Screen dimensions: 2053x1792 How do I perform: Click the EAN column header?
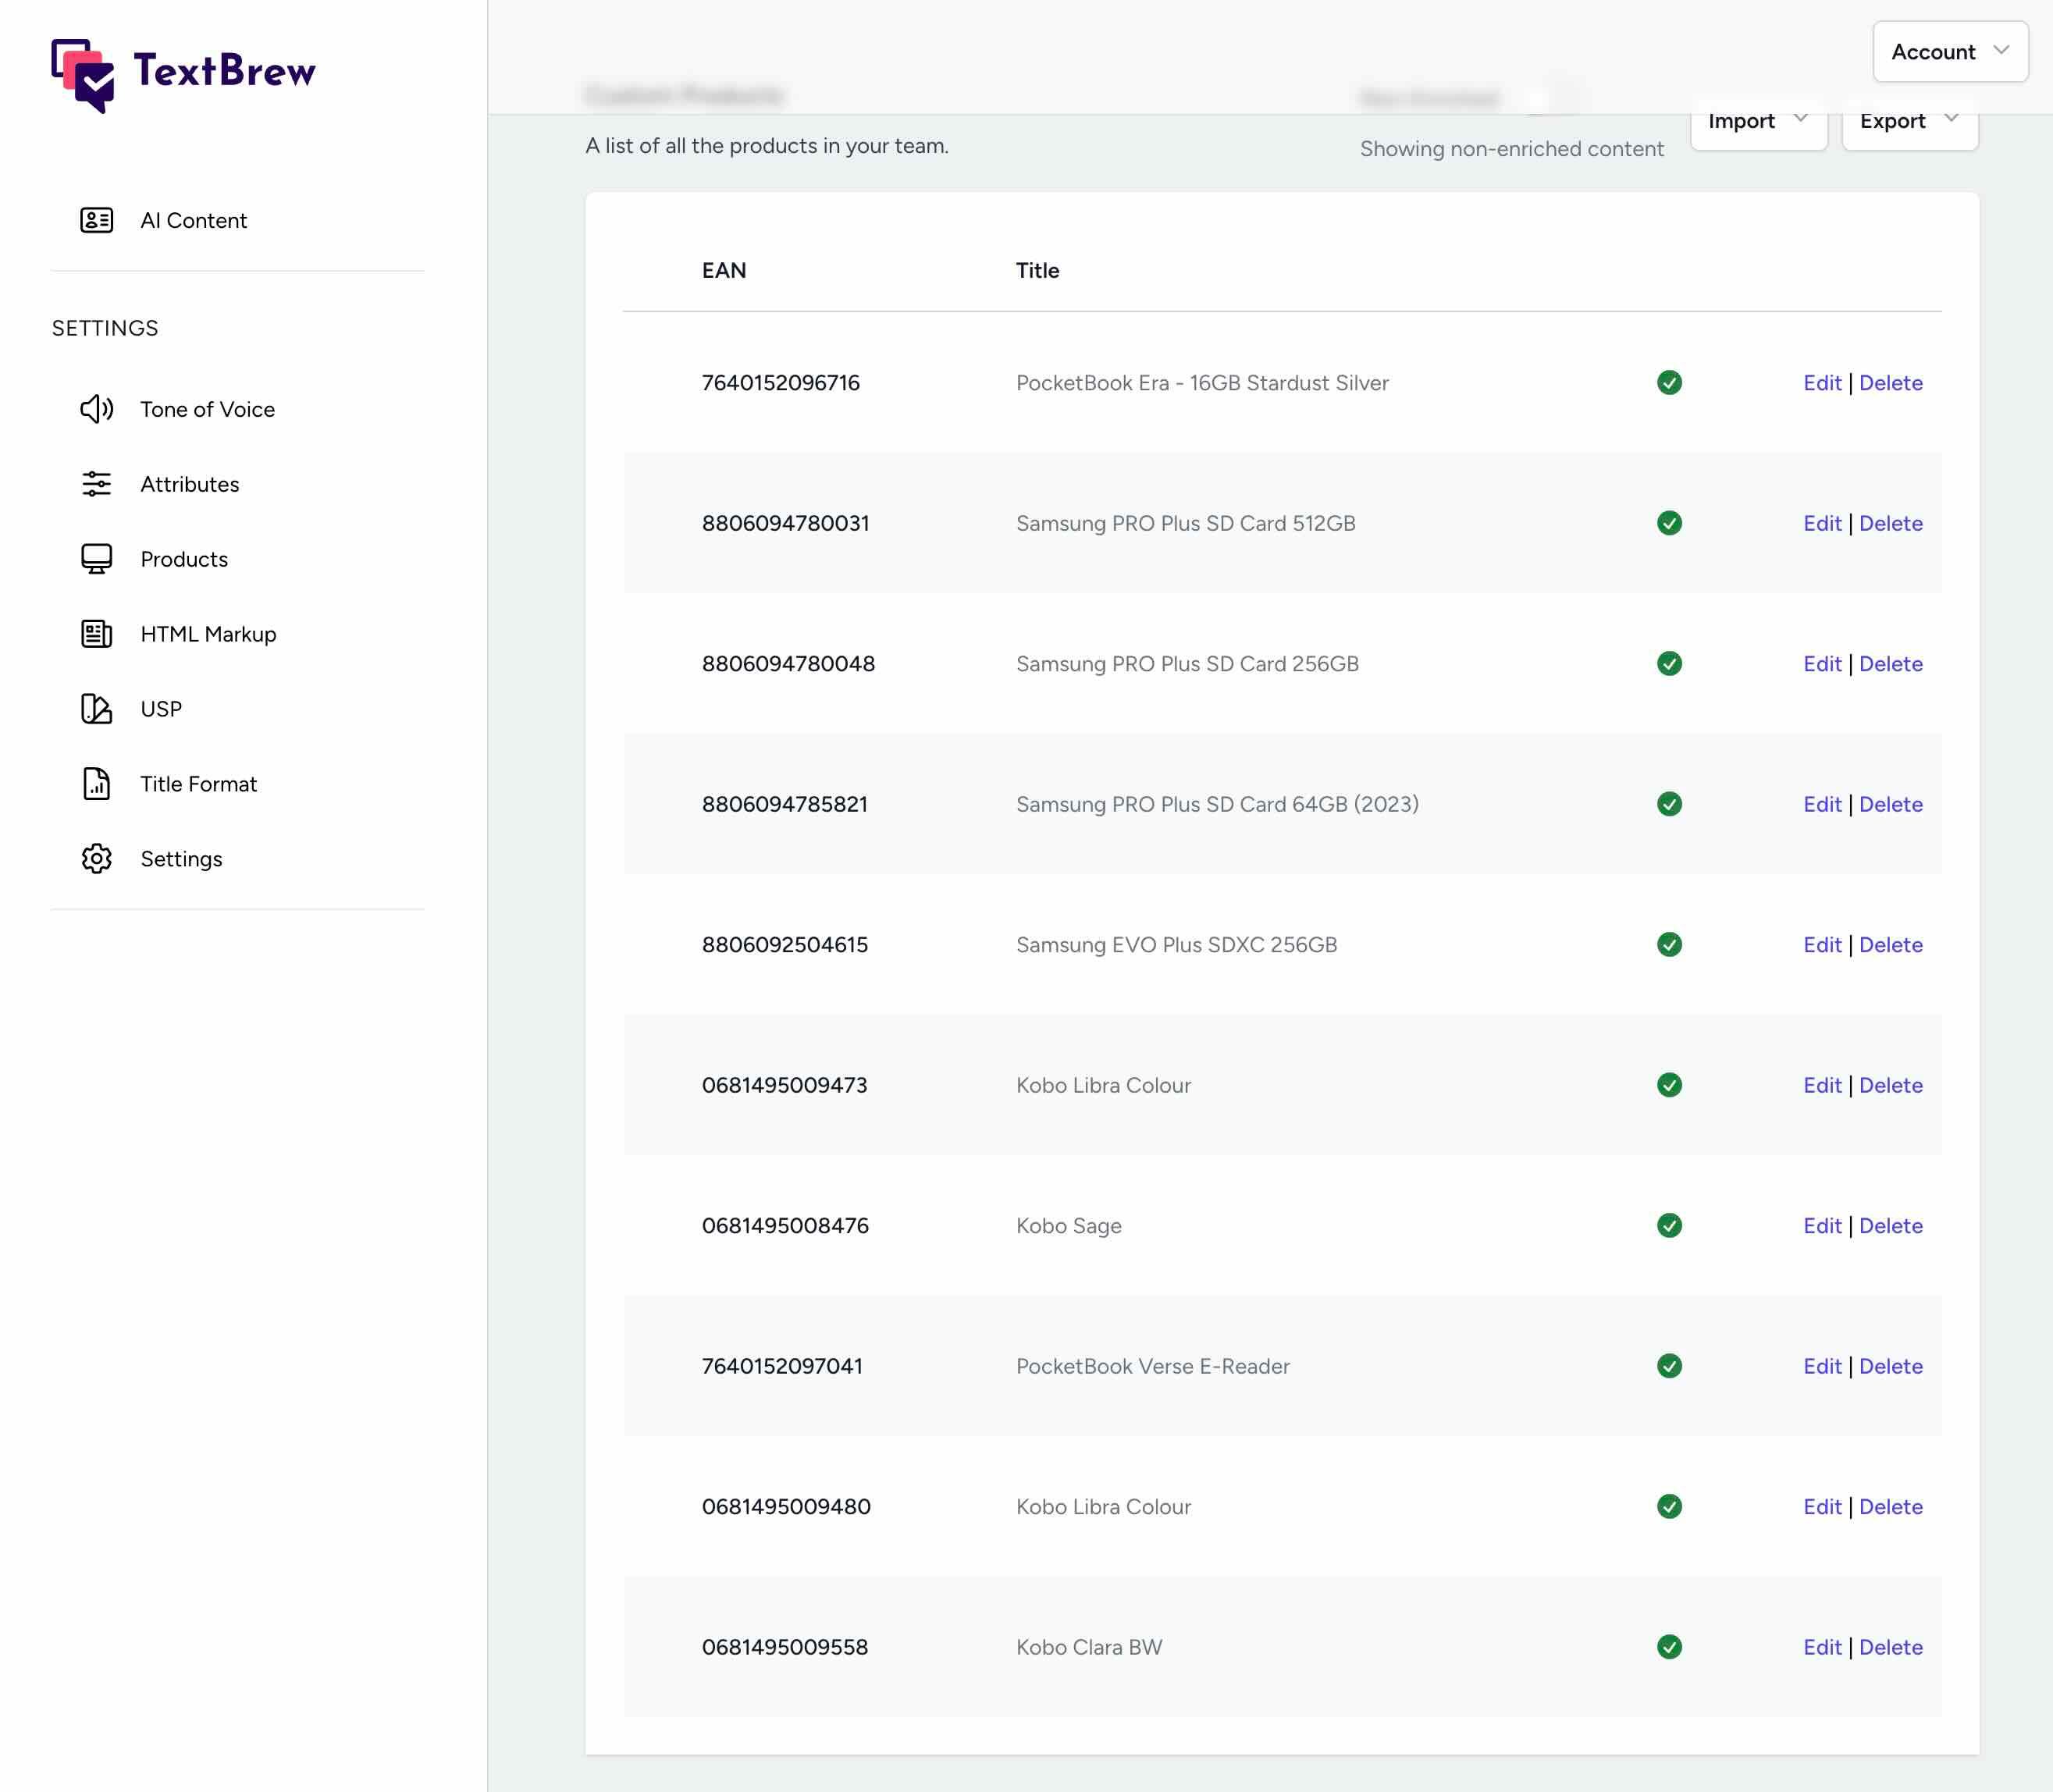724,270
